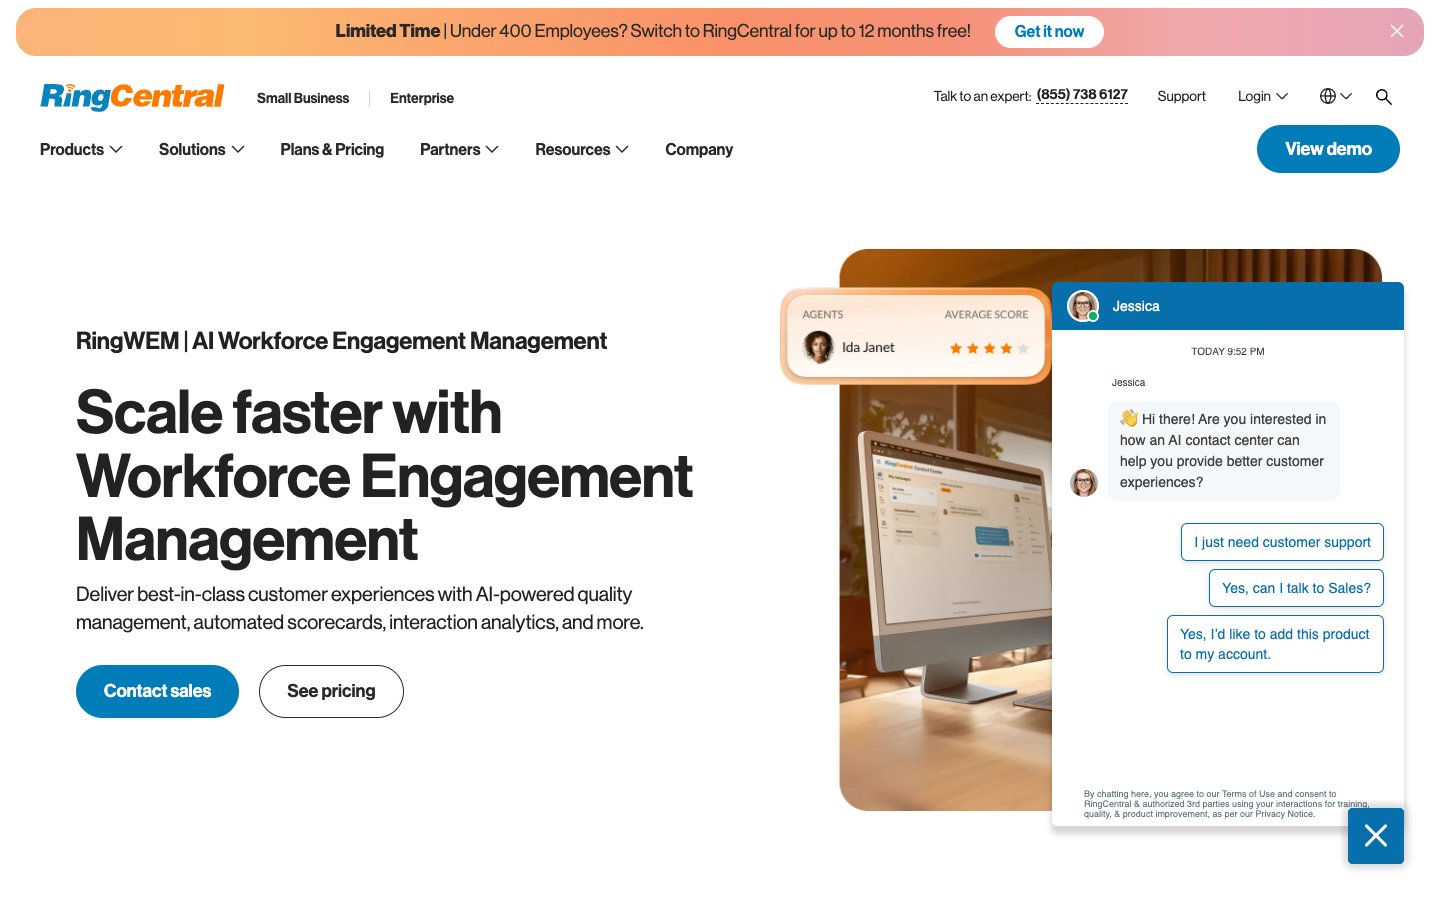Click Jessica's avatar in chat window
This screenshot has width=1440, height=900.
pyautogui.click(x=1083, y=306)
